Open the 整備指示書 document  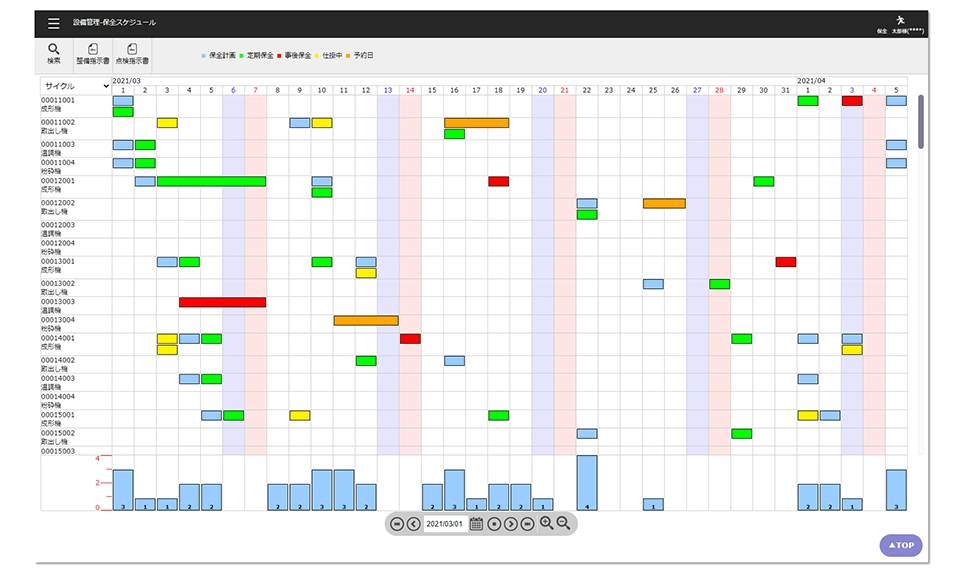coord(93,53)
